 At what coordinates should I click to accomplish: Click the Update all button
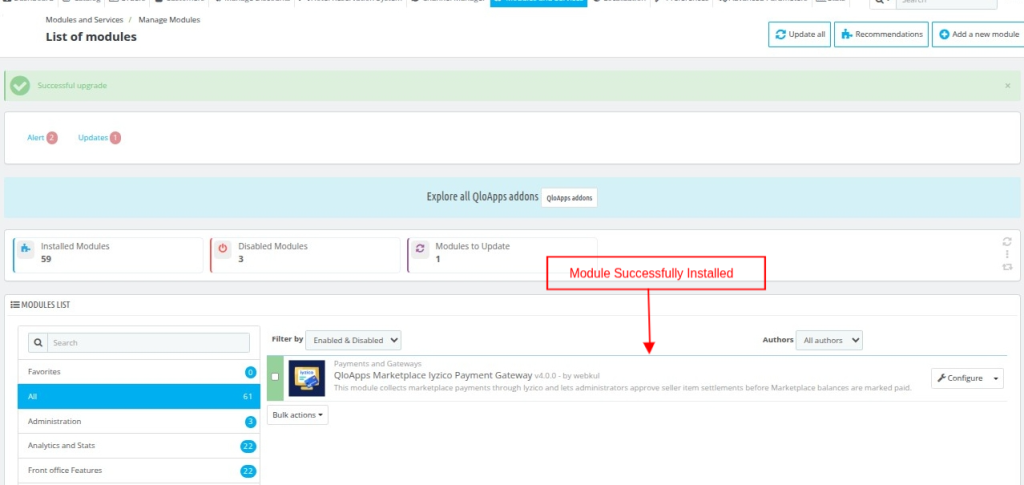(x=799, y=35)
